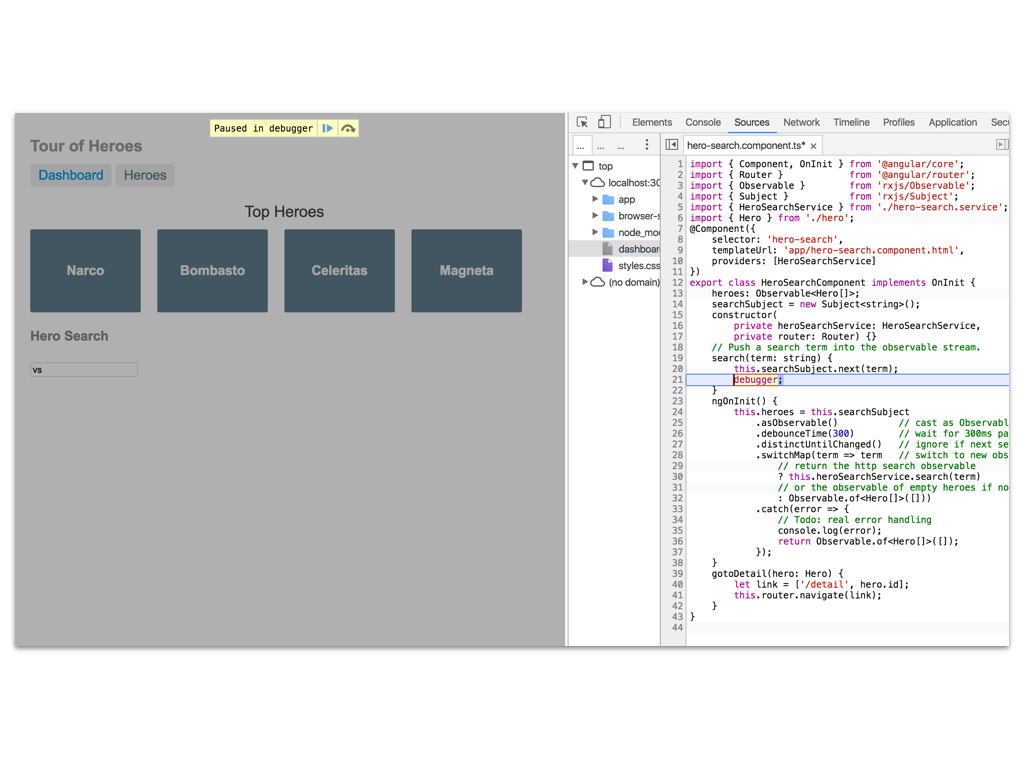Screen dimensions: 1024x768
Task: Expand the app folder
Action: (x=595, y=199)
